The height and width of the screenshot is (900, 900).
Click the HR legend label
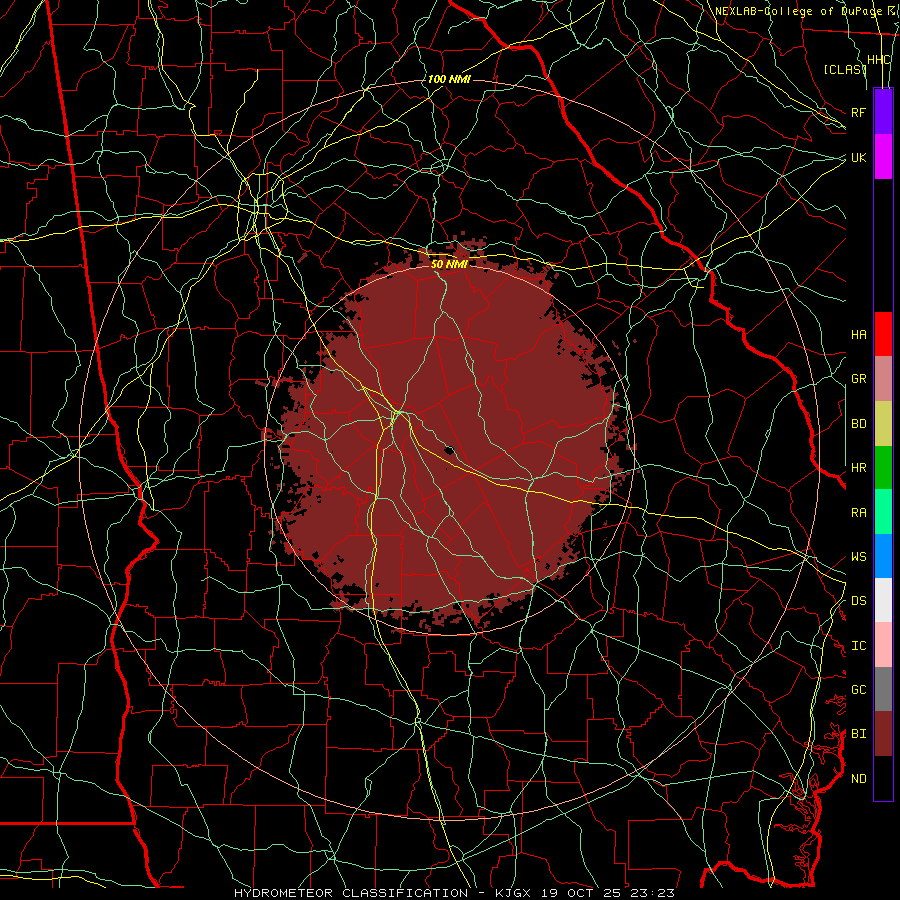point(859,468)
